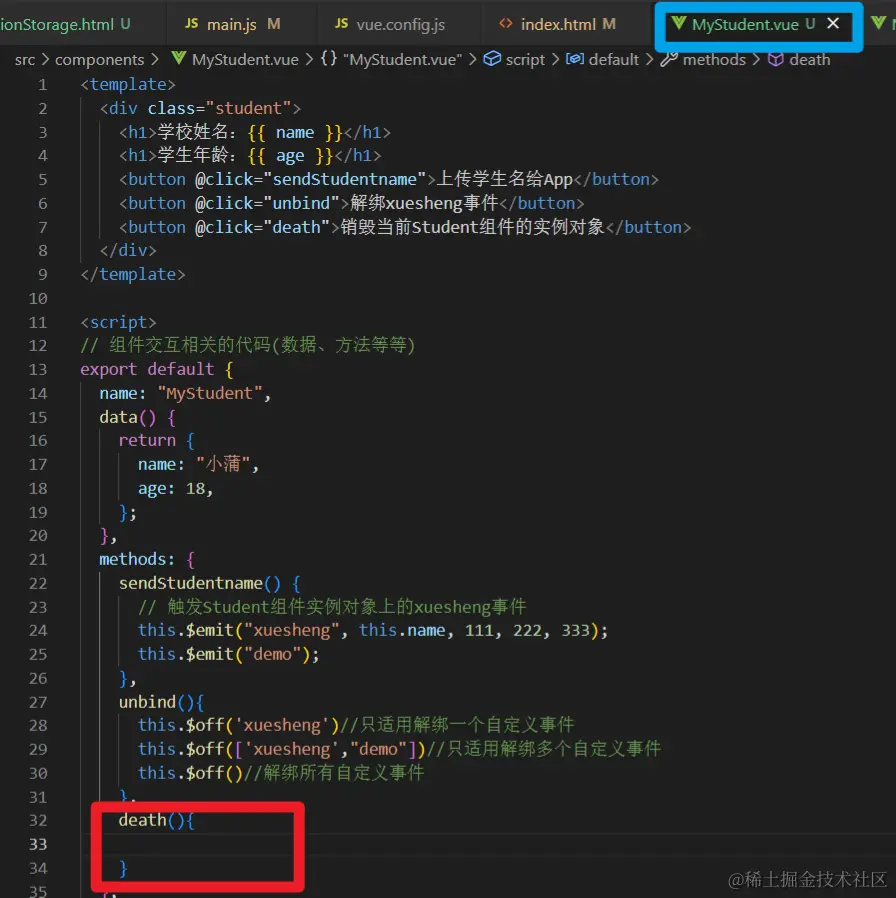Click the {{ name }} interpolation
This screenshot has height=898, width=896.
tap(295, 133)
